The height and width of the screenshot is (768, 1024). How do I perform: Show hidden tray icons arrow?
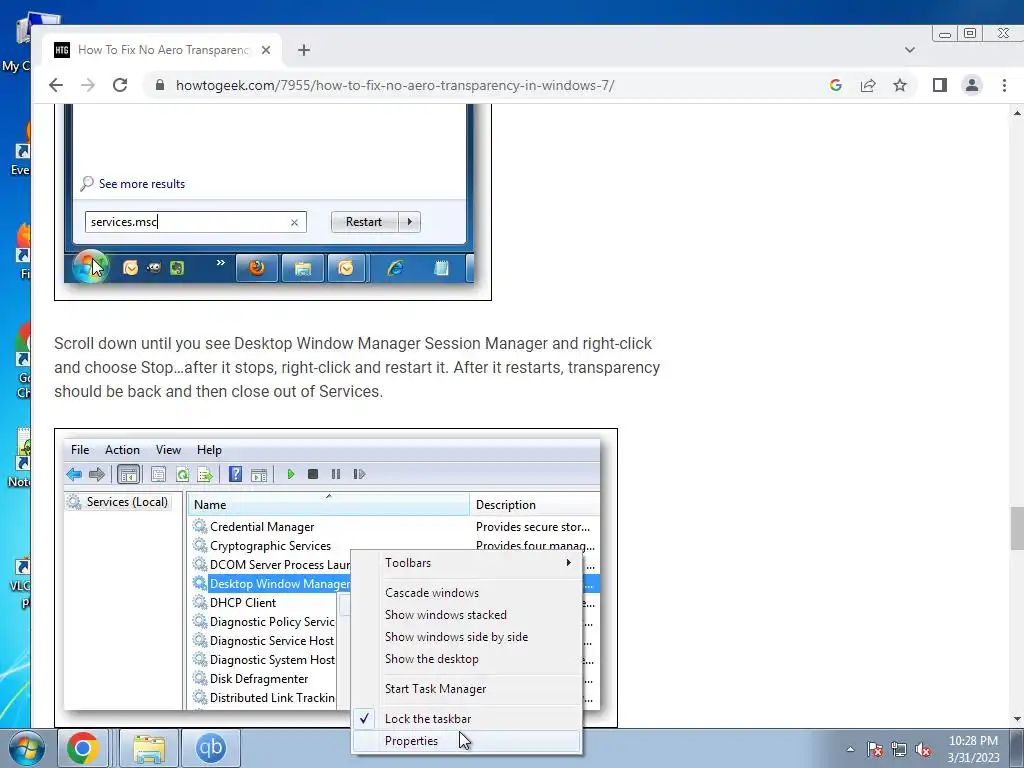coord(850,750)
